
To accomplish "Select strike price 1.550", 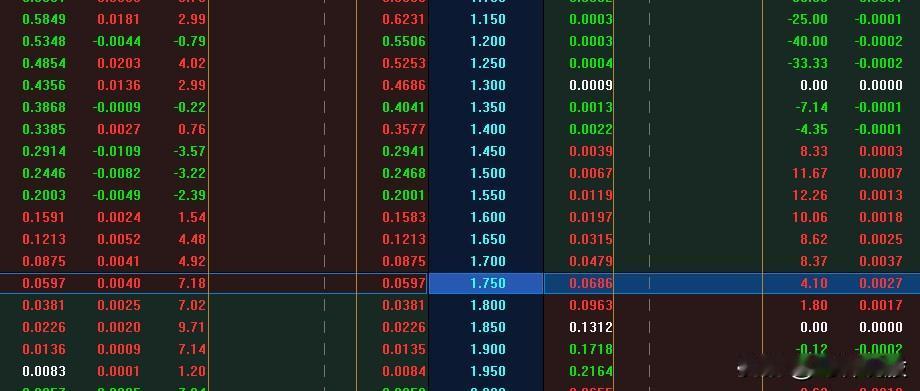I will pyautogui.click(x=488, y=196).
